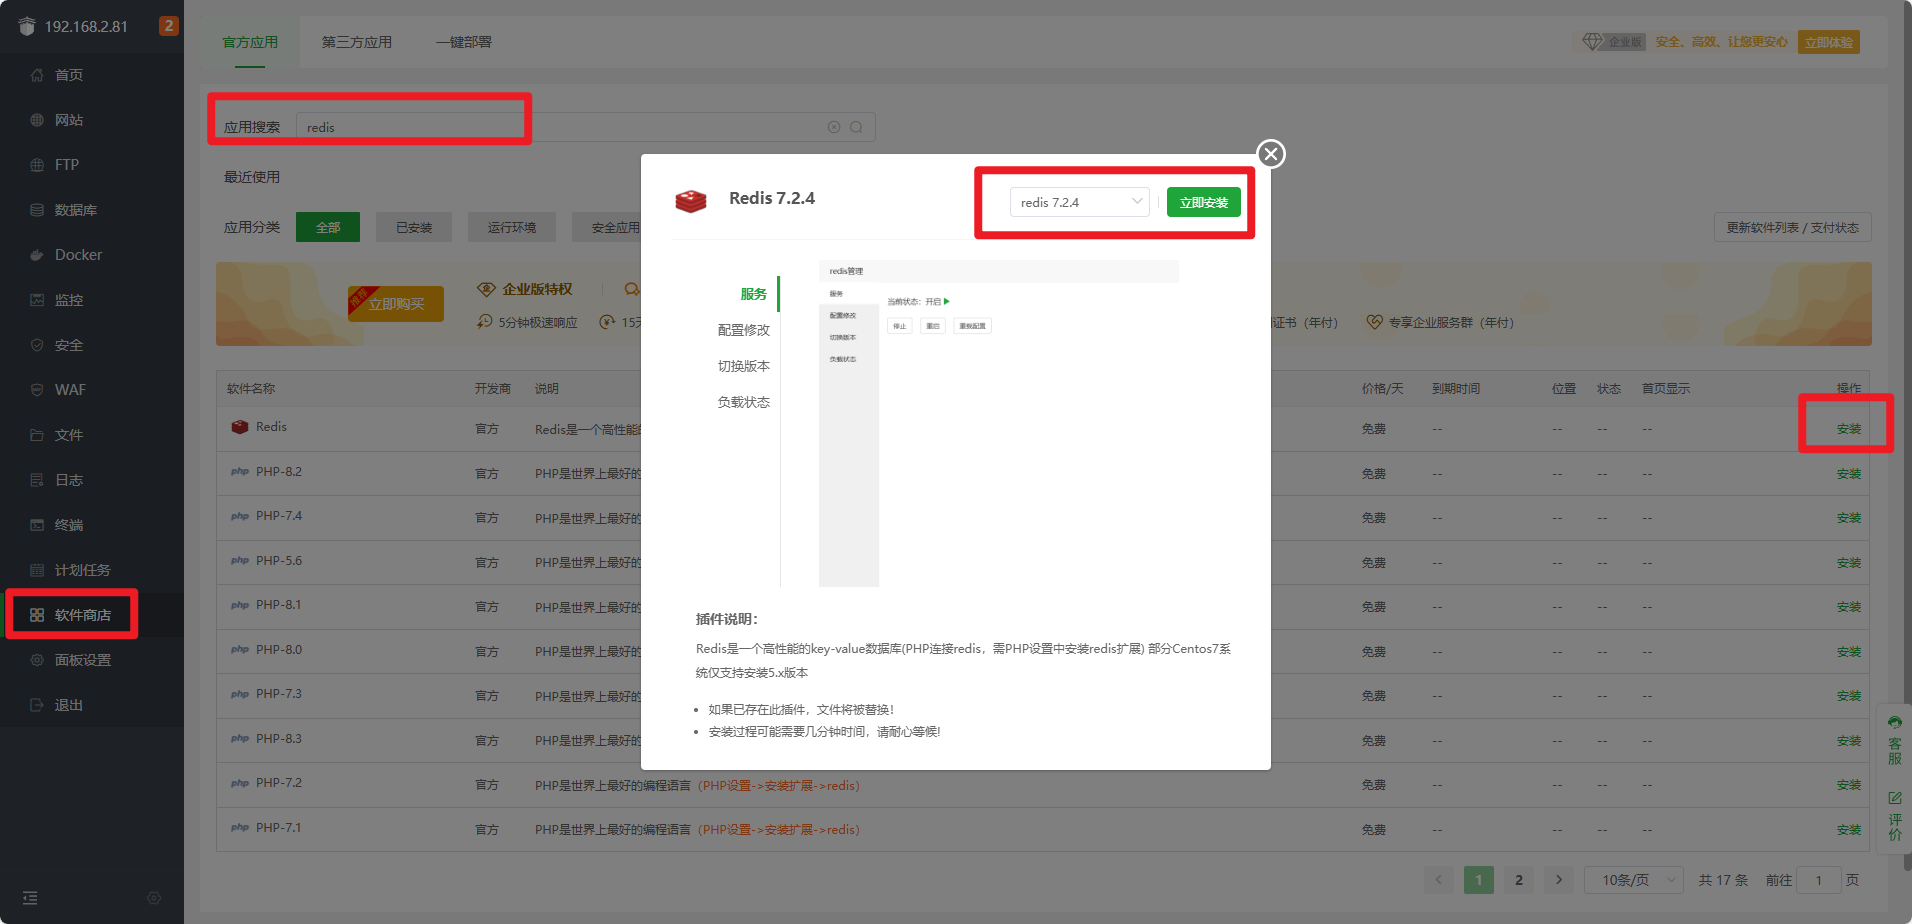The width and height of the screenshot is (1912, 924).
Task: Select the 负载状态 tab in the dialog
Action: (744, 402)
